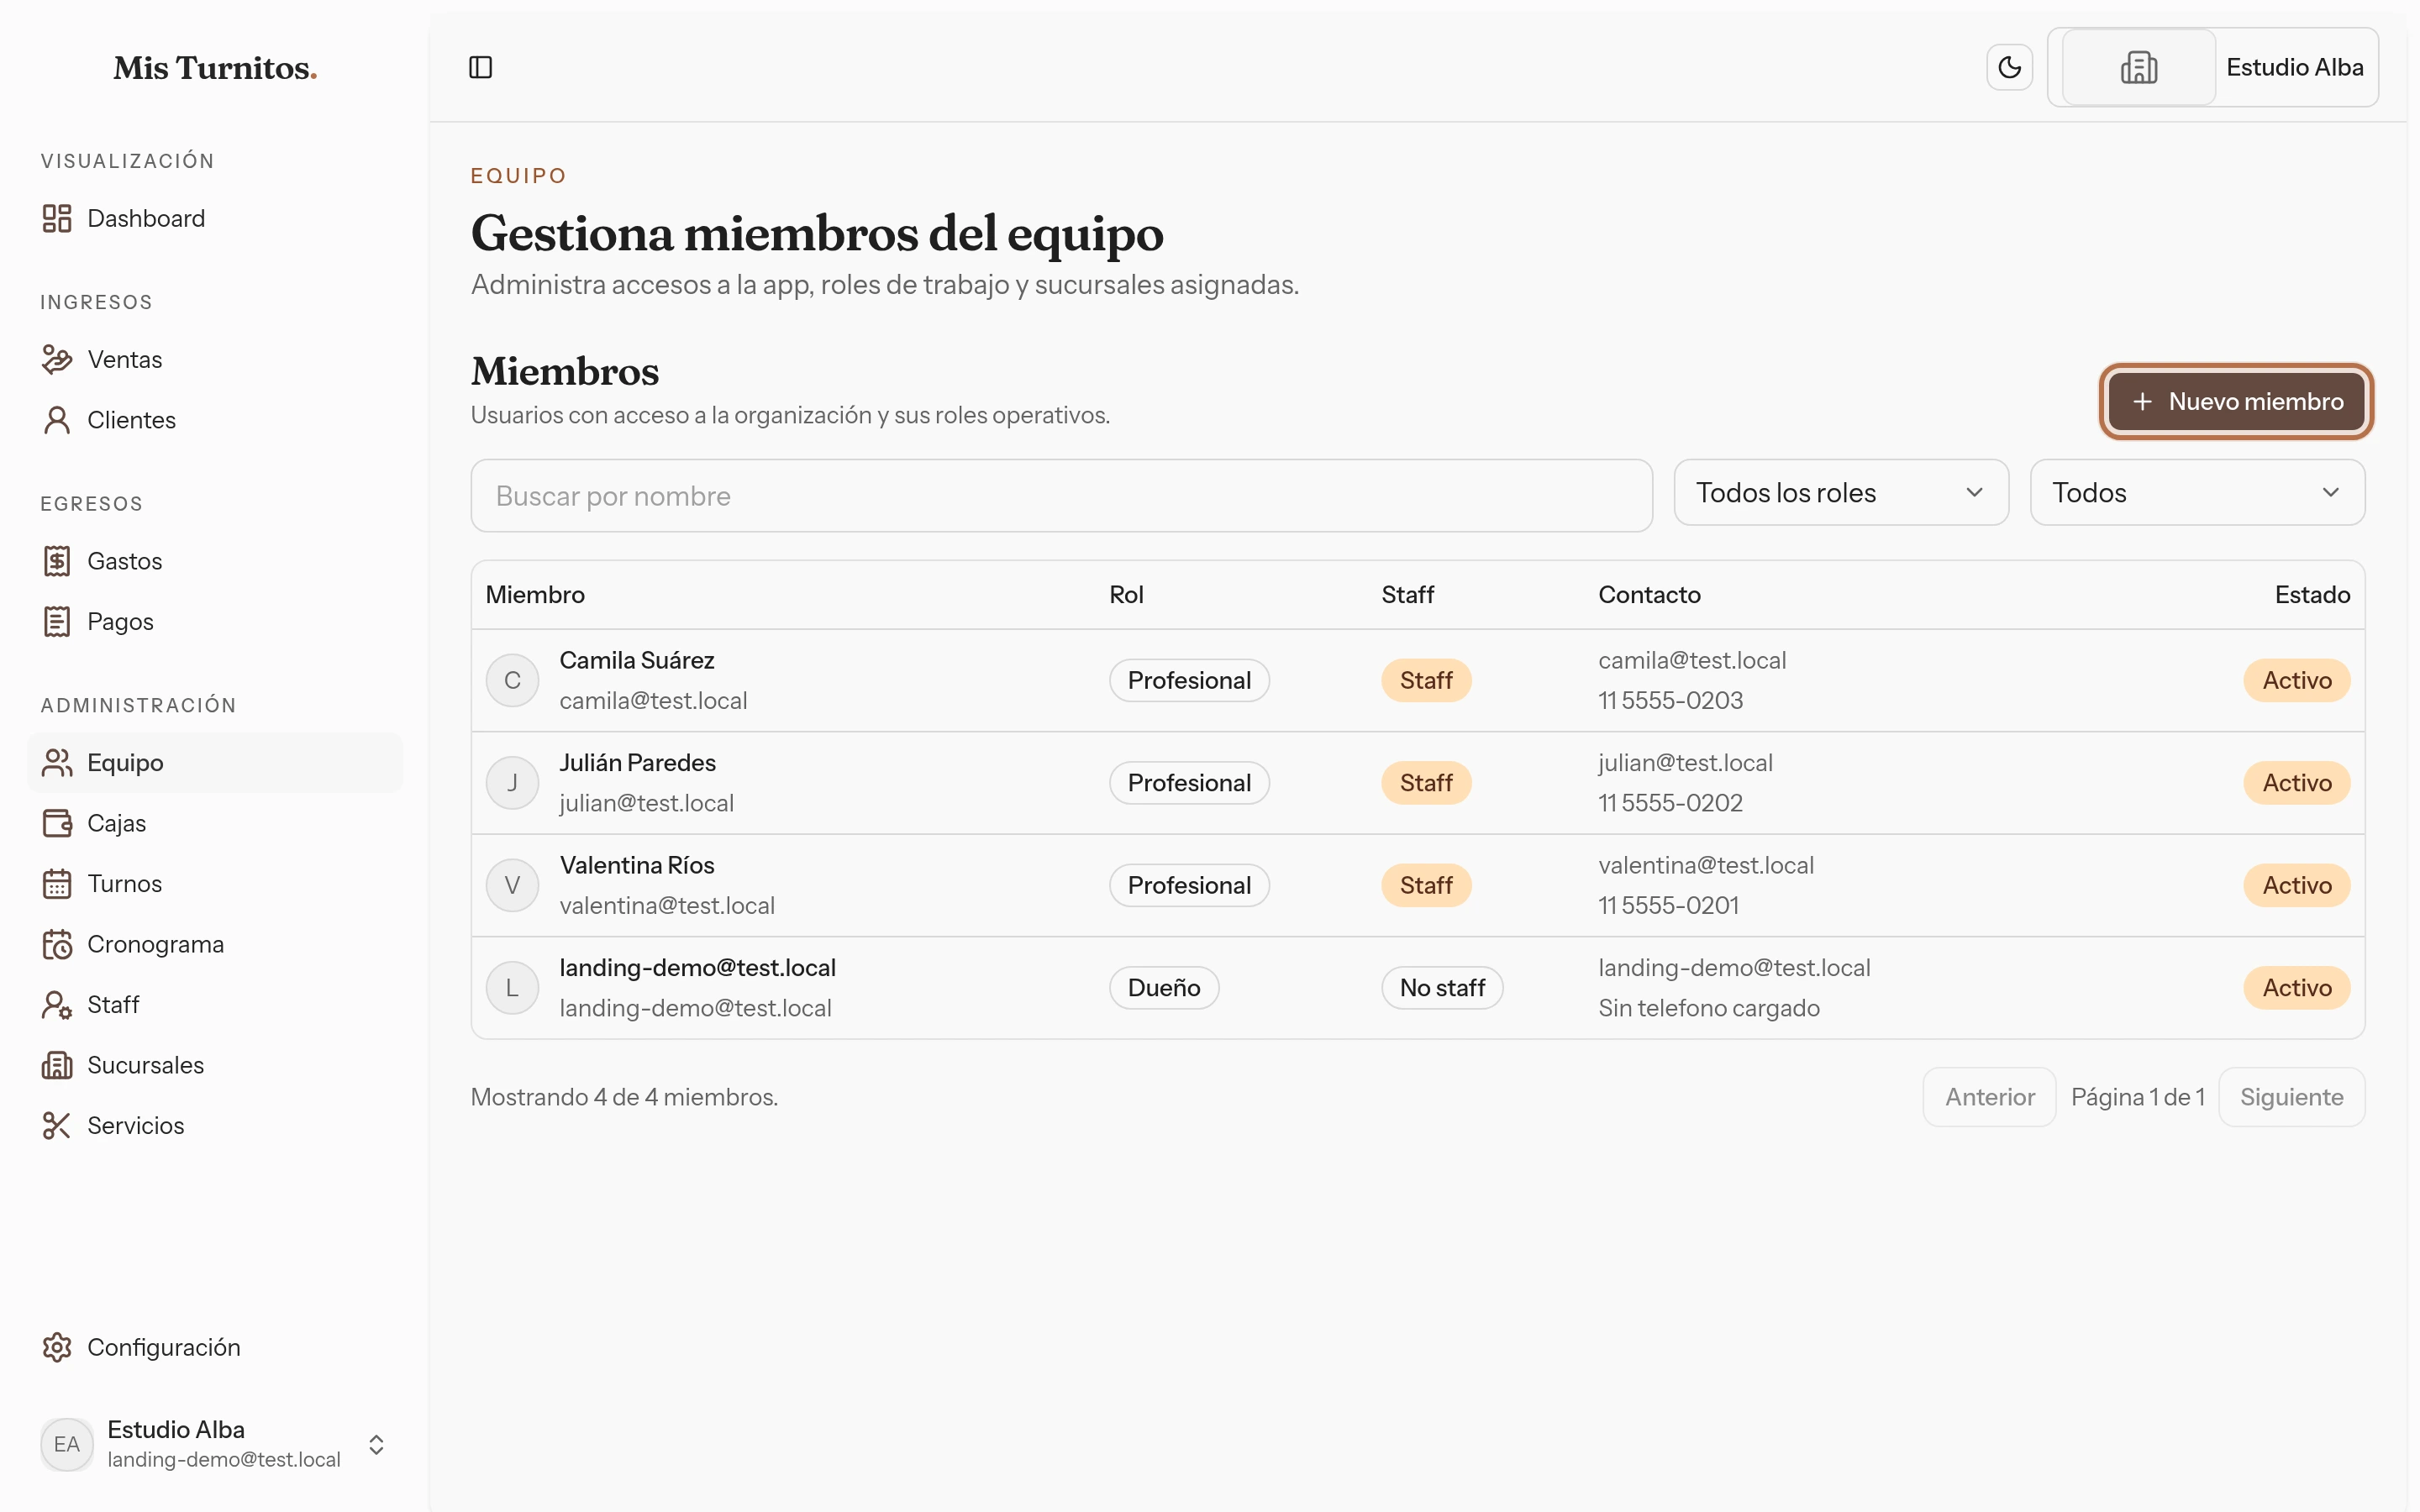Open Configuración settings

(x=215, y=1347)
